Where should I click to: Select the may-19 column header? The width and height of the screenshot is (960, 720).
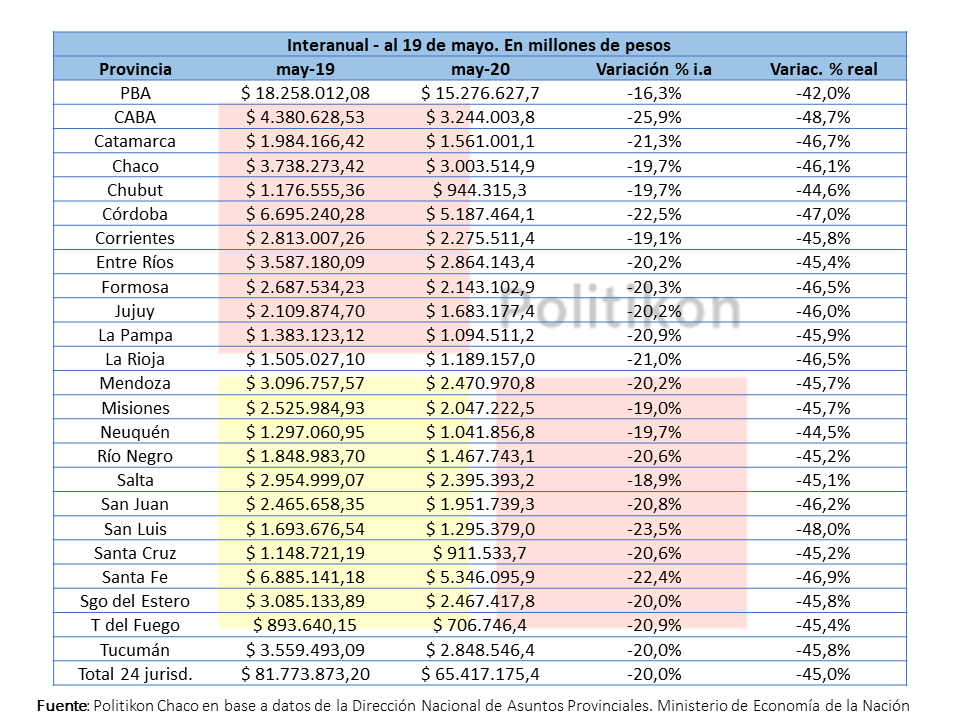pos(305,69)
